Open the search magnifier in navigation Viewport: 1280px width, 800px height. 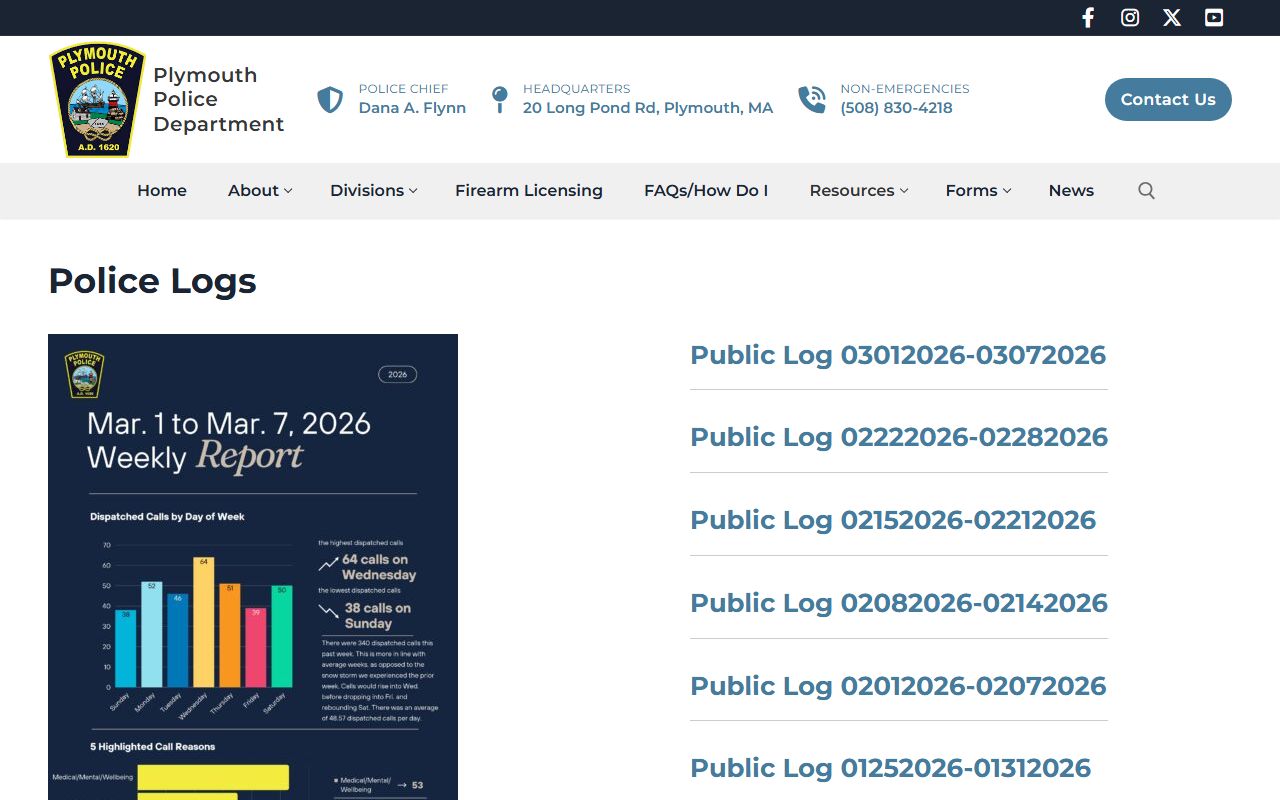coord(1146,191)
